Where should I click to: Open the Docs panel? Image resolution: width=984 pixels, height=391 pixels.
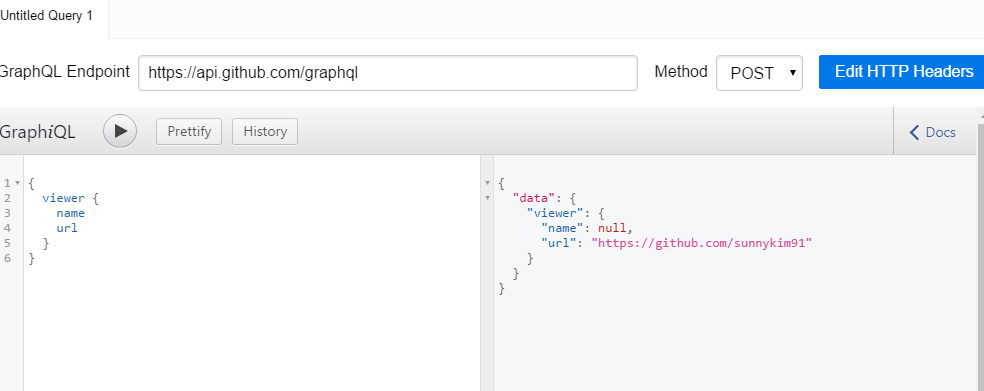point(933,132)
